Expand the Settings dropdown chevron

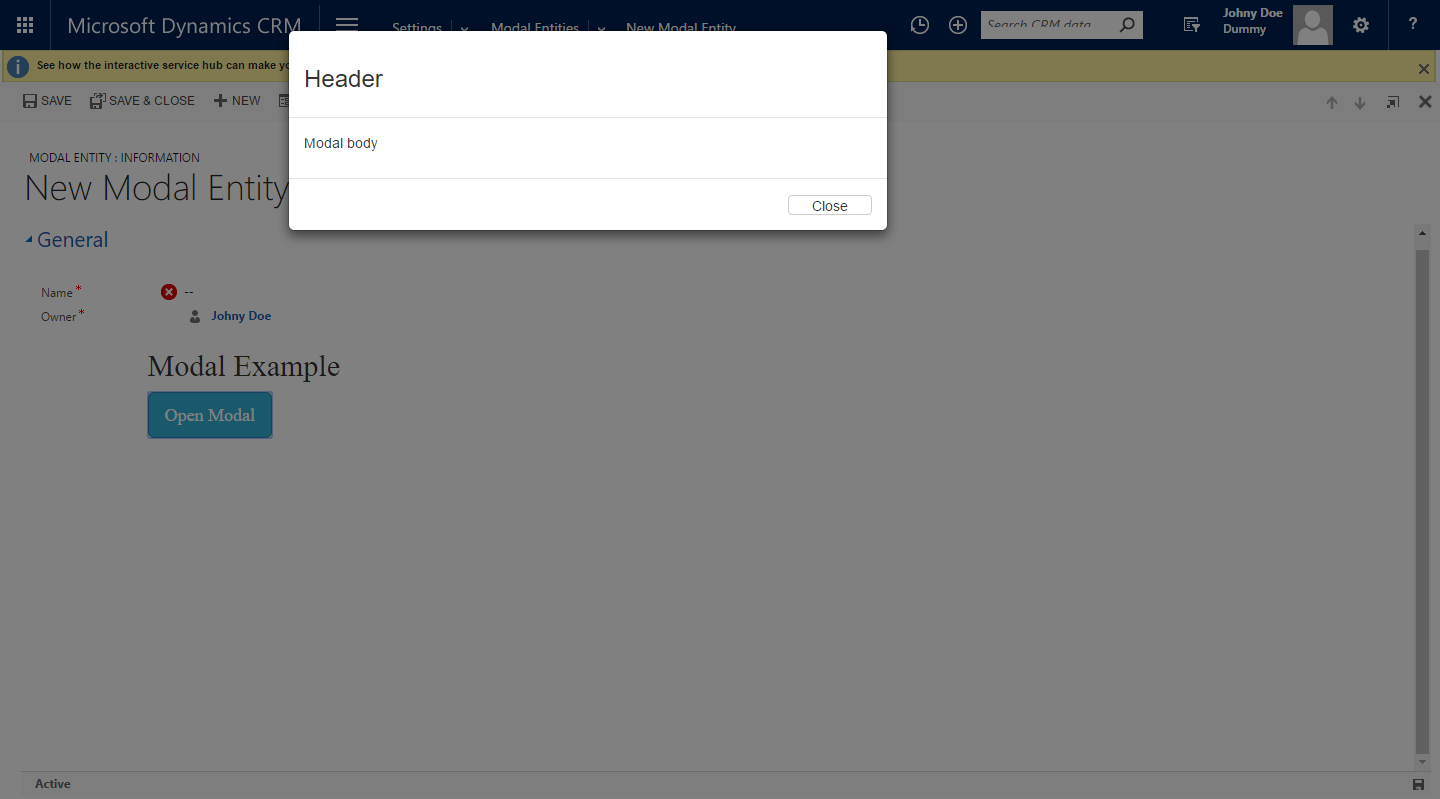[464, 29]
